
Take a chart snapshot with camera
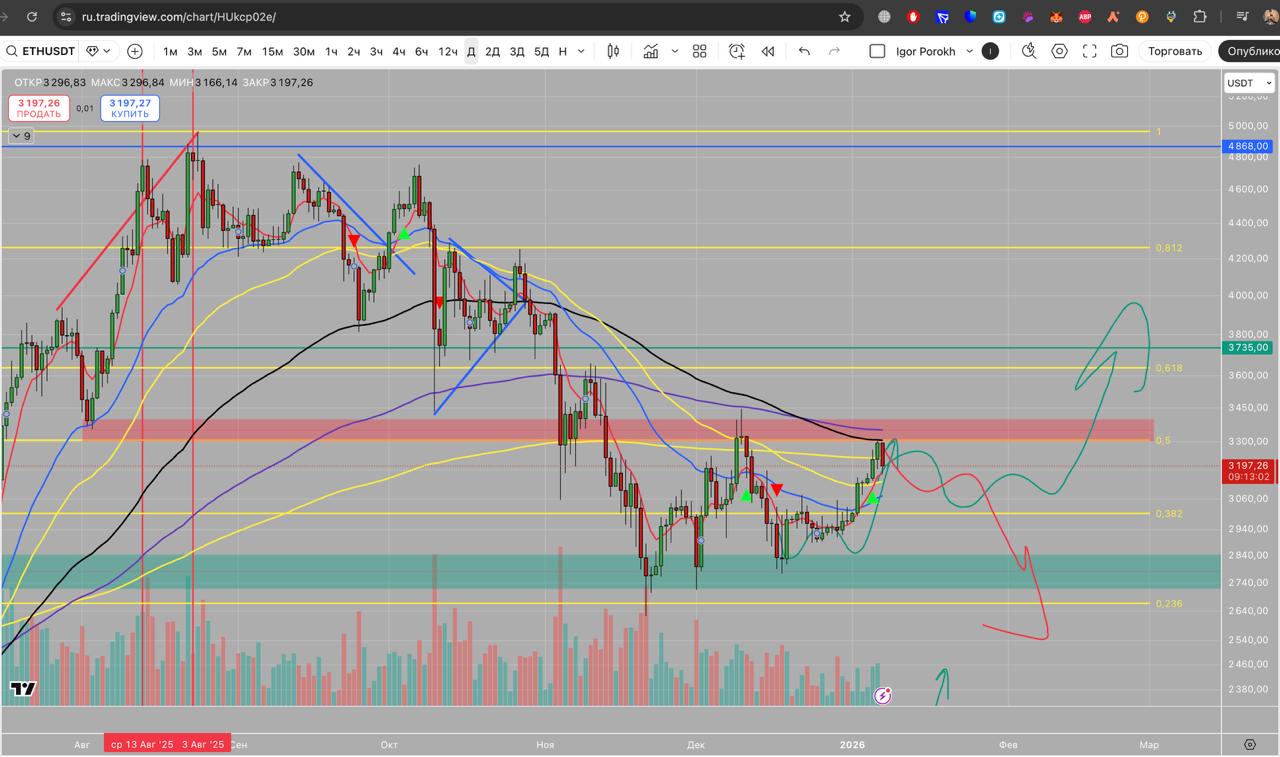click(x=1120, y=51)
